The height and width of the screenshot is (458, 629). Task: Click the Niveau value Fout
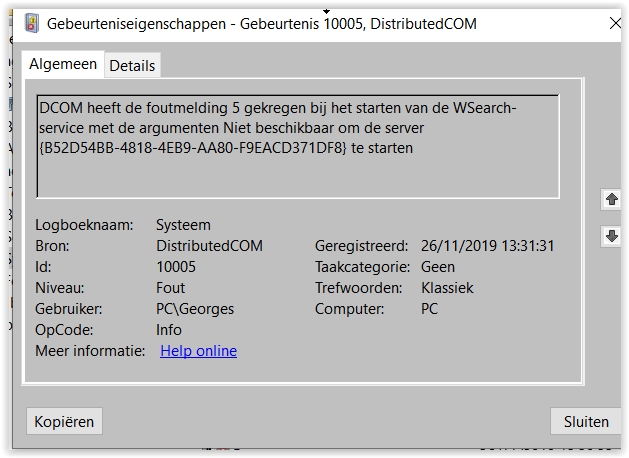coord(170,288)
